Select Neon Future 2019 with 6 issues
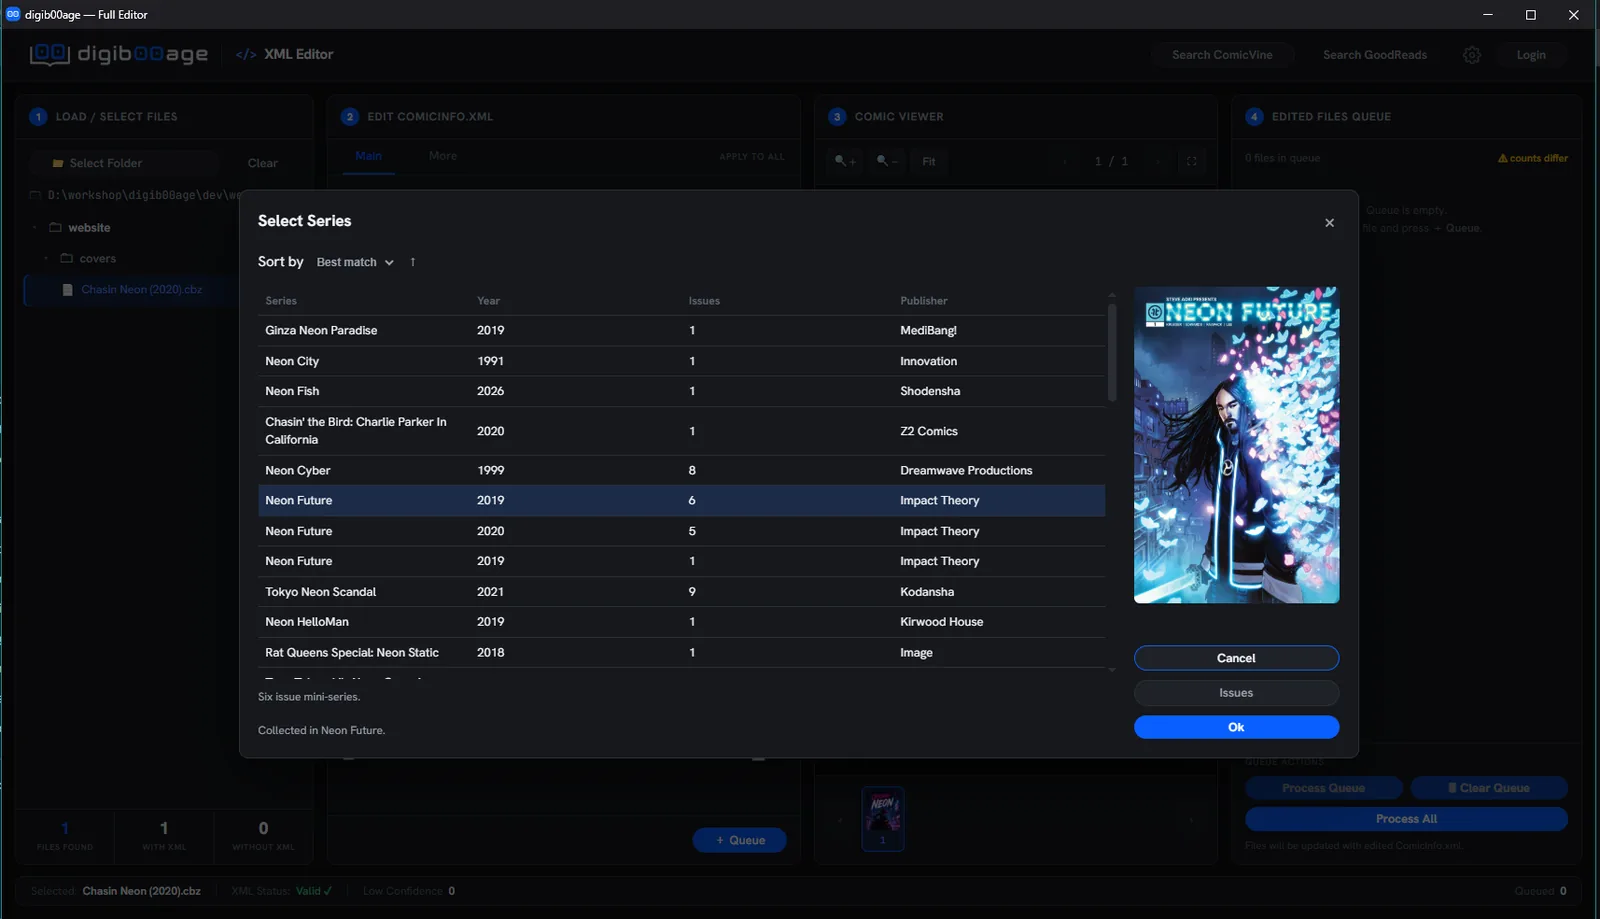 (681, 500)
